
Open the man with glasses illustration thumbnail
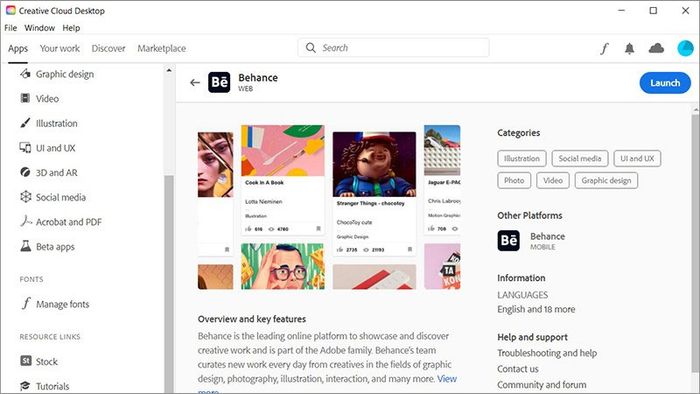pyautogui.click(x=283, y=266)
